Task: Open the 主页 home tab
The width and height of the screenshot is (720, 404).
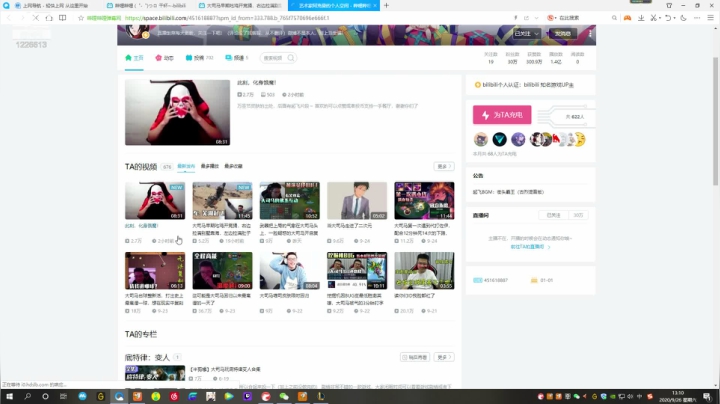Action: pyautogui.click(x=134, y=58)
